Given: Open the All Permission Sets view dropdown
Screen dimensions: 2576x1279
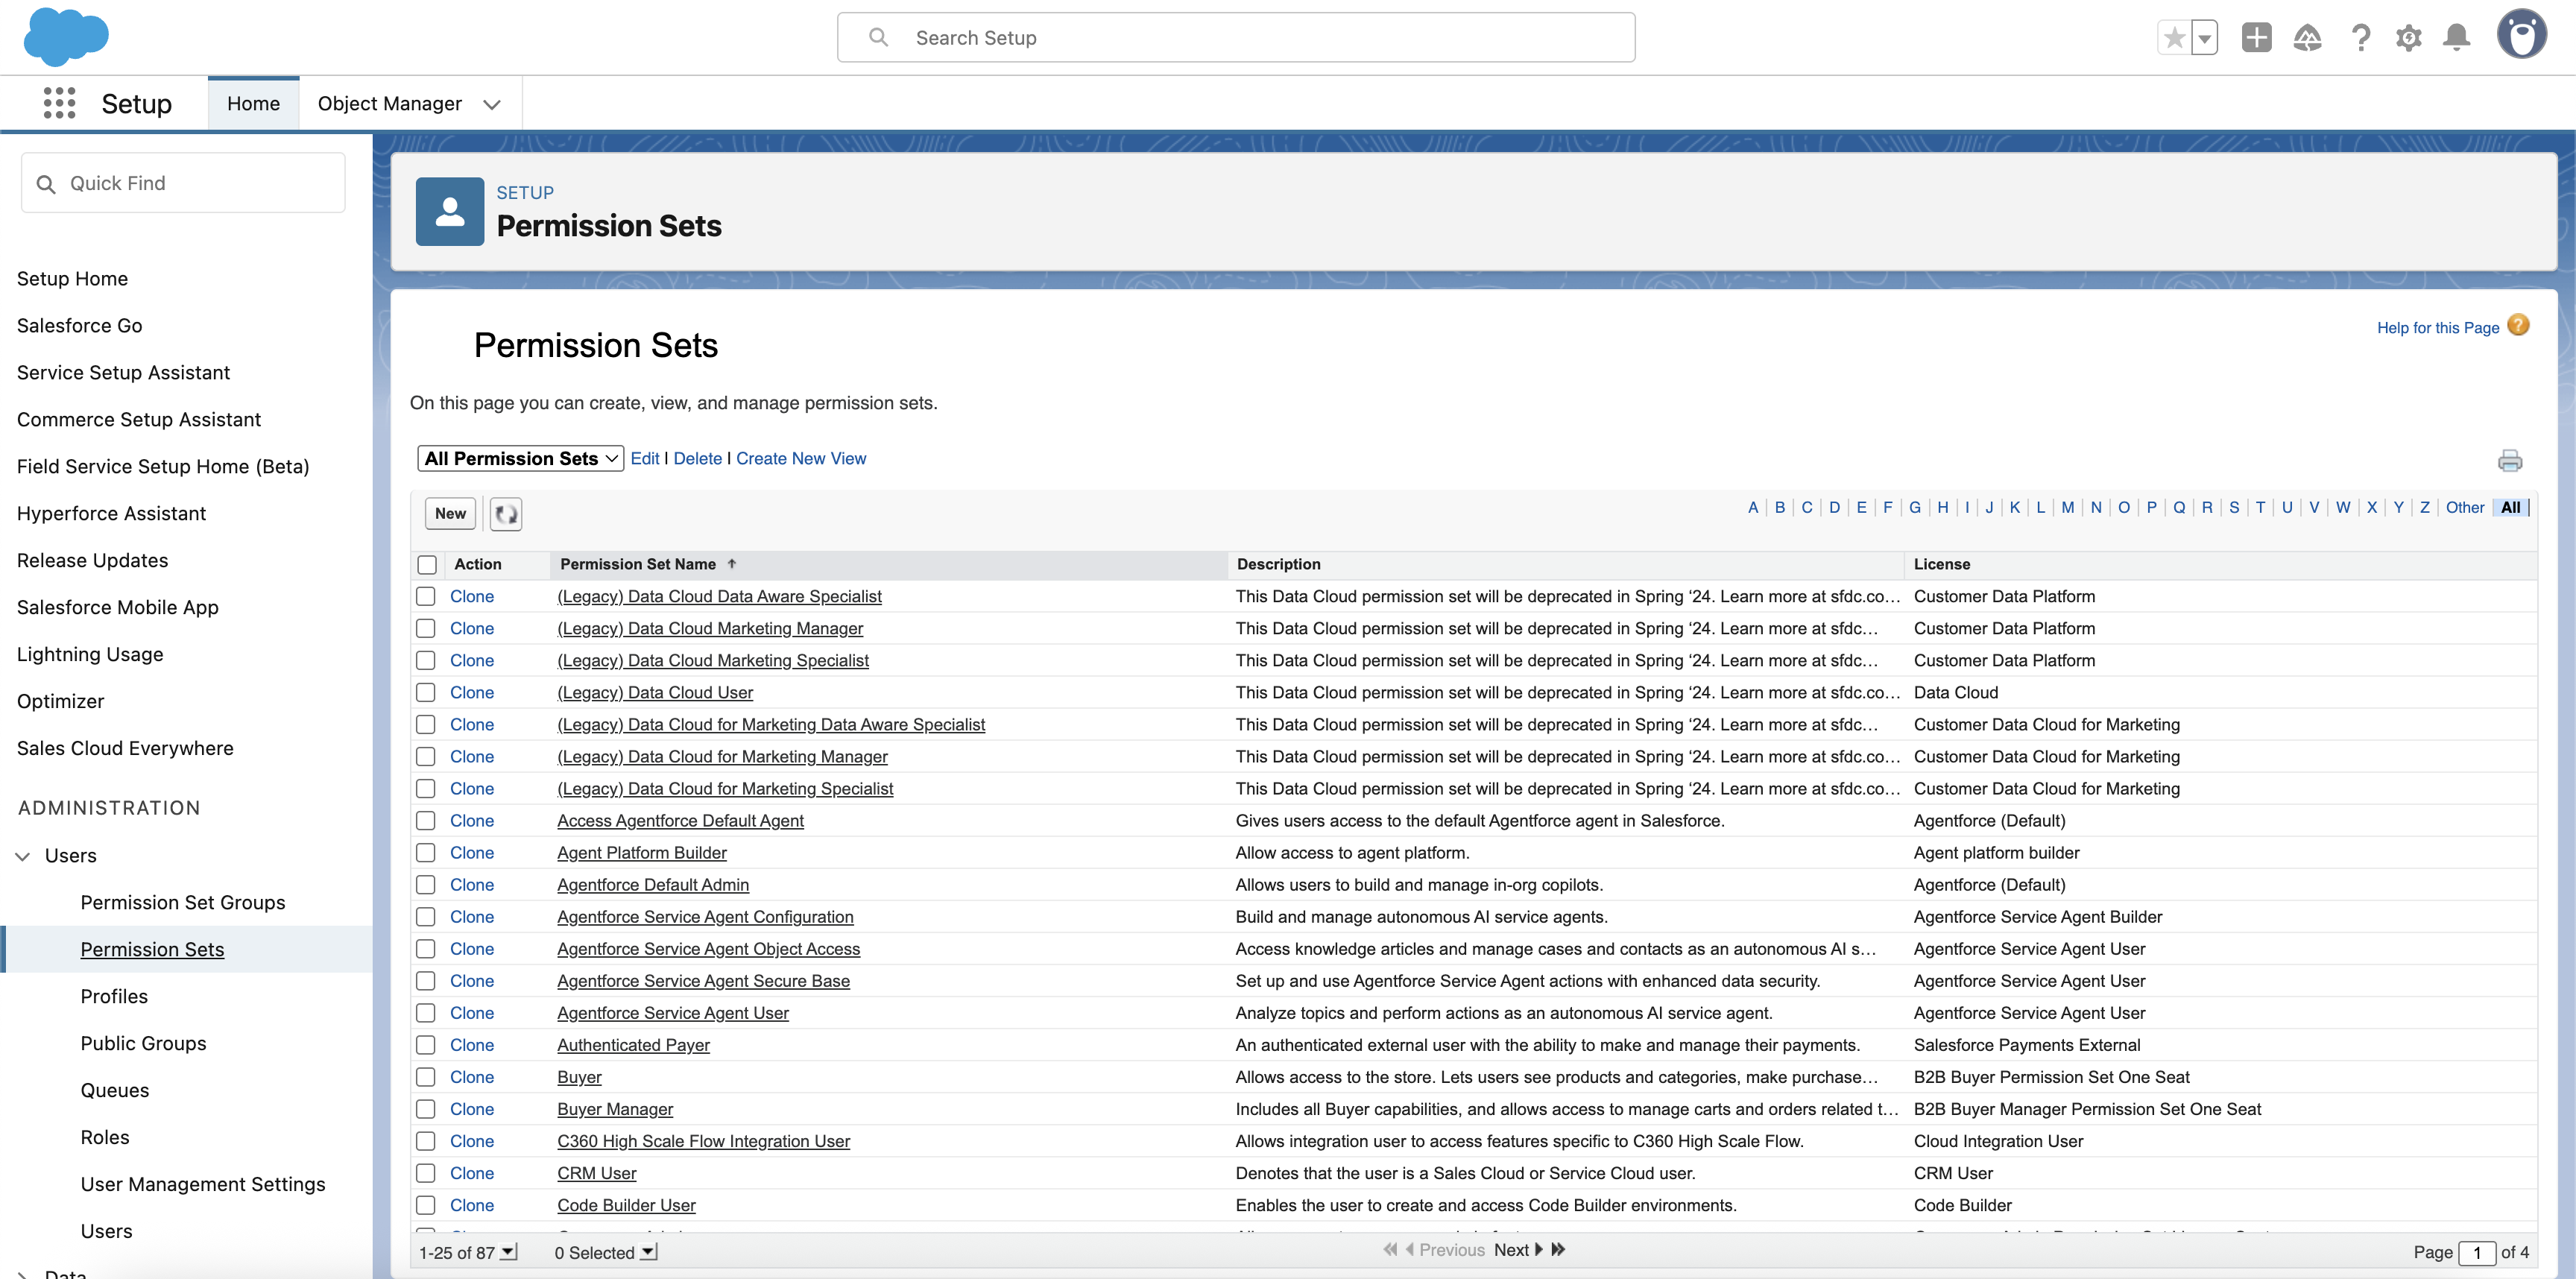Looking at the screenshot, I should pos(519,458).
